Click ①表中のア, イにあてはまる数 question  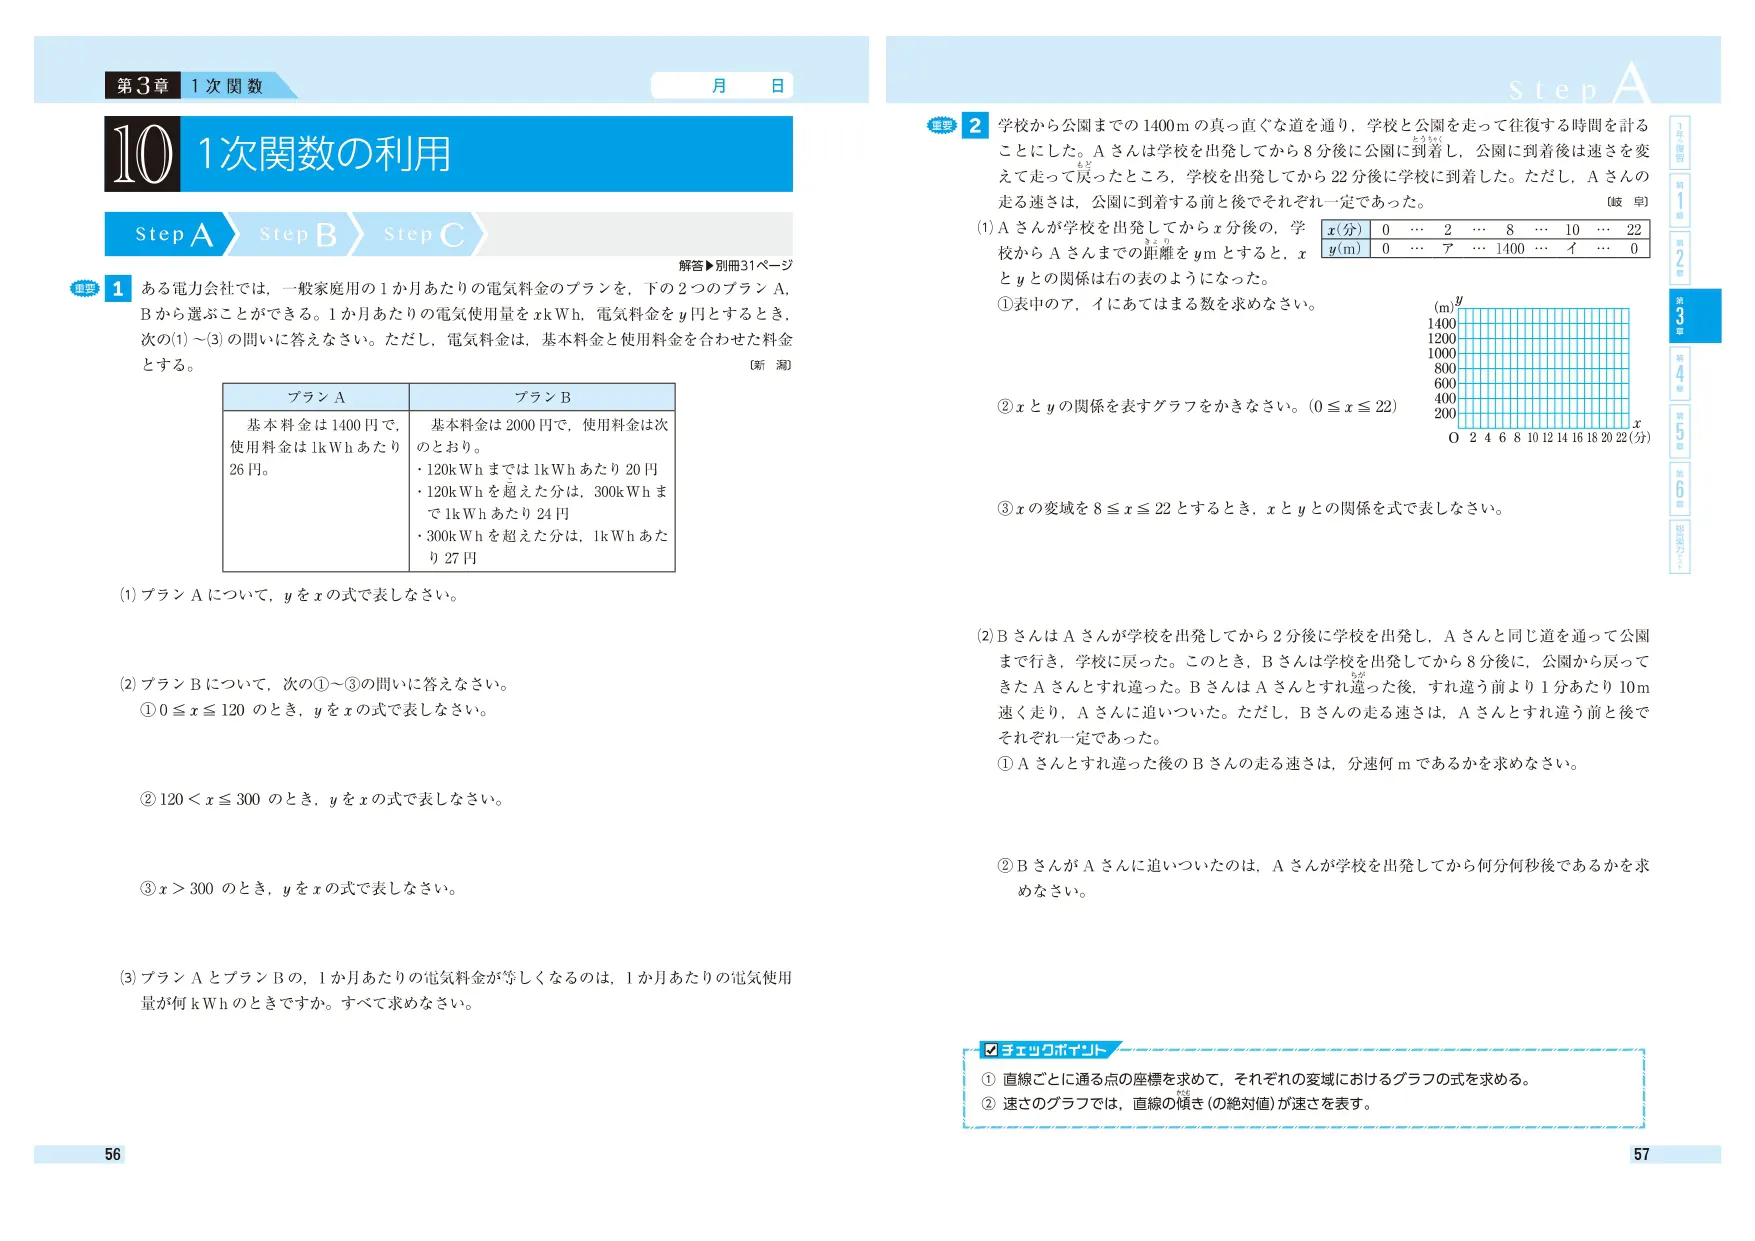tap(1158, 304)
